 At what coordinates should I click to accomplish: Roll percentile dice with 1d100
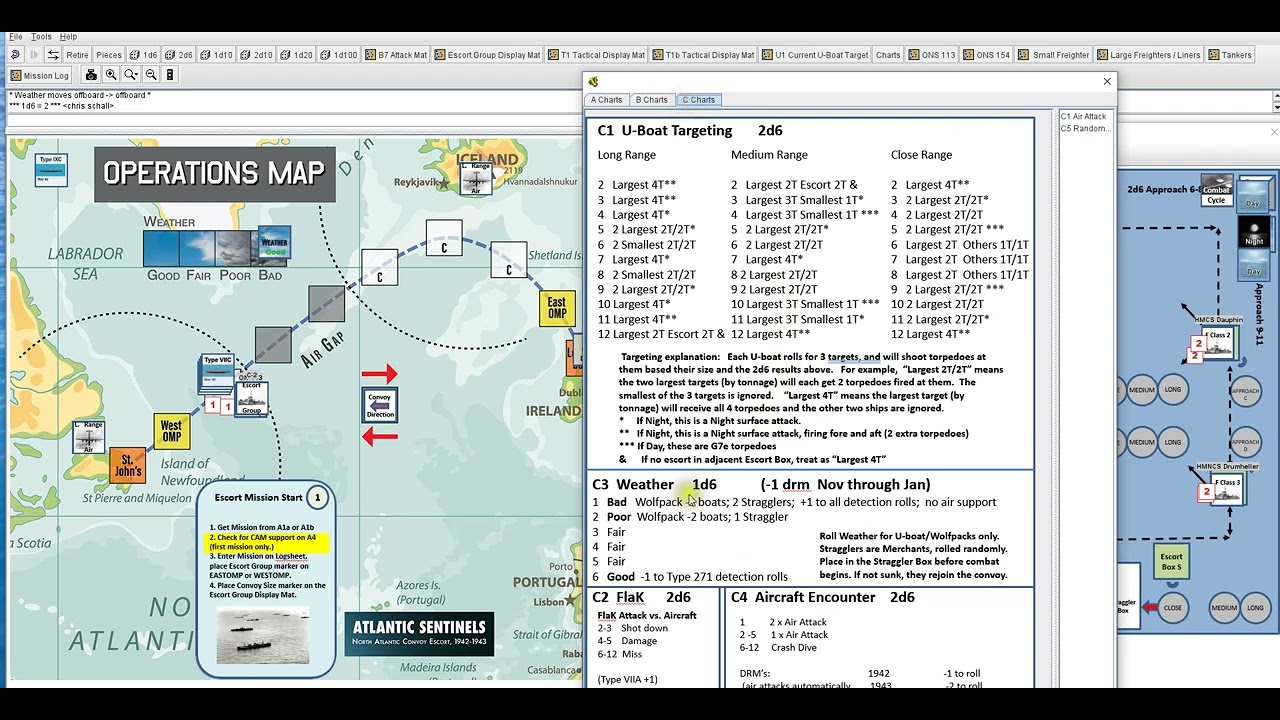[x=339, y=55]
